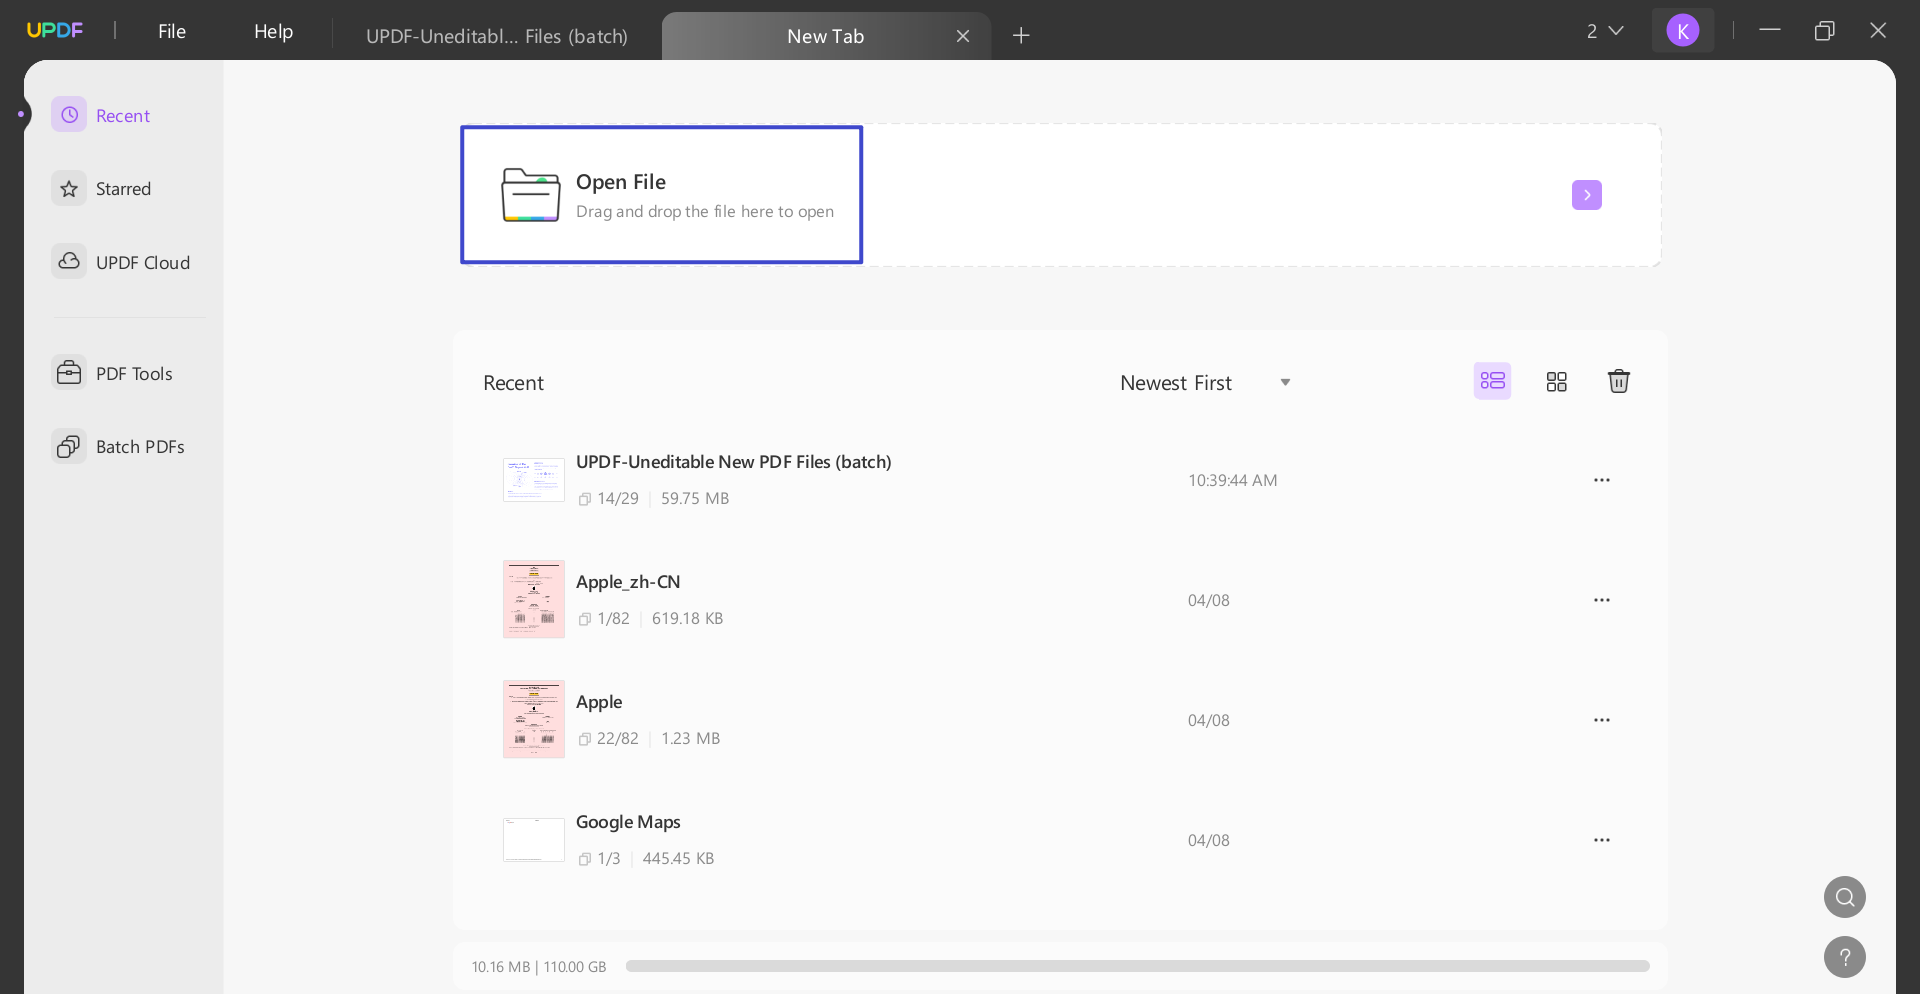Screen dimensions: 1920x994
Task: Click the UPDF logo
Action: coord(55,29)
